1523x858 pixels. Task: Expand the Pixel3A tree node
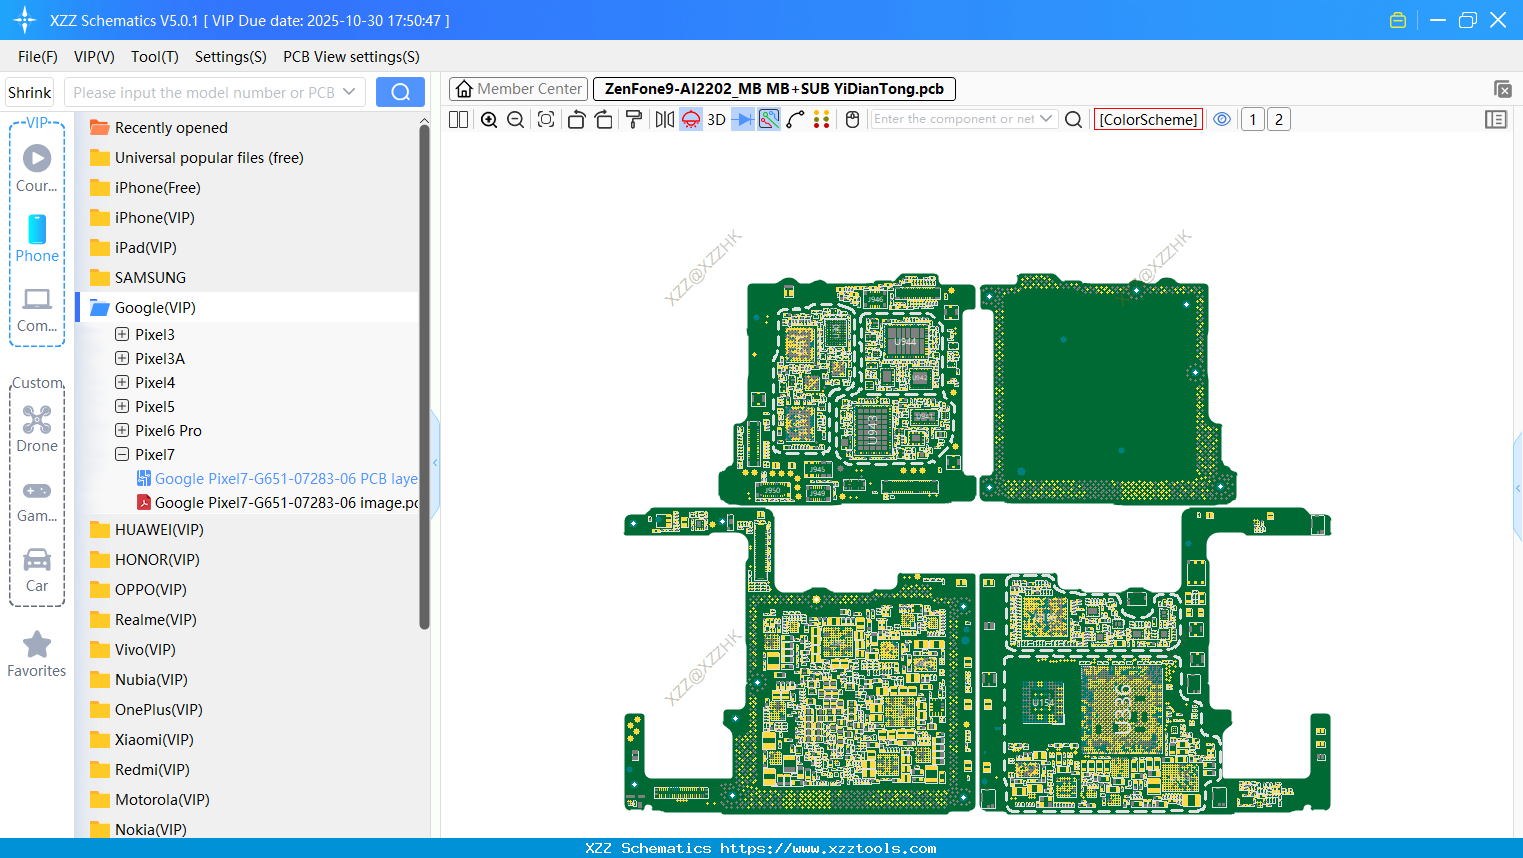122,358
